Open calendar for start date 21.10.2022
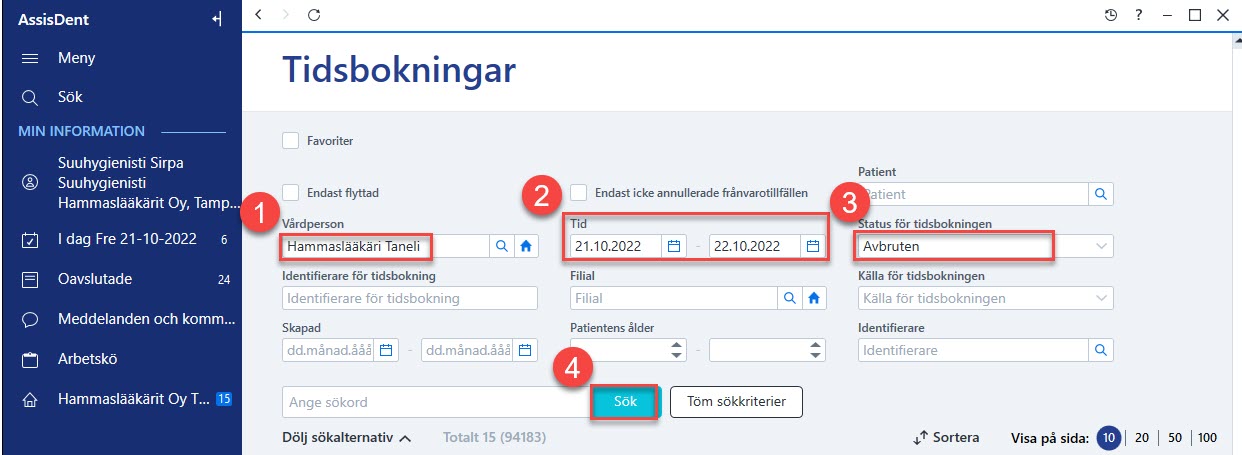This screenshot has width=1242, height=455. (674, 245)
